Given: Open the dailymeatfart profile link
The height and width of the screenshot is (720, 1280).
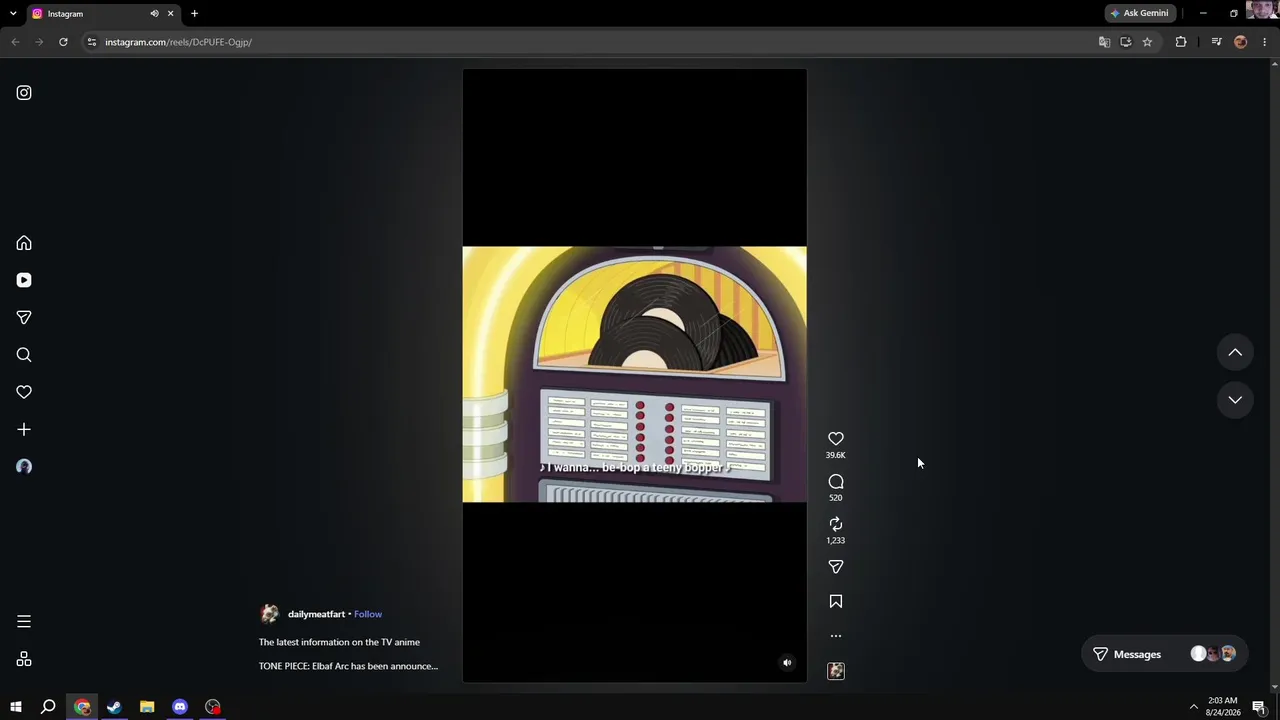Looking at the screenshot, I should 316,614.
